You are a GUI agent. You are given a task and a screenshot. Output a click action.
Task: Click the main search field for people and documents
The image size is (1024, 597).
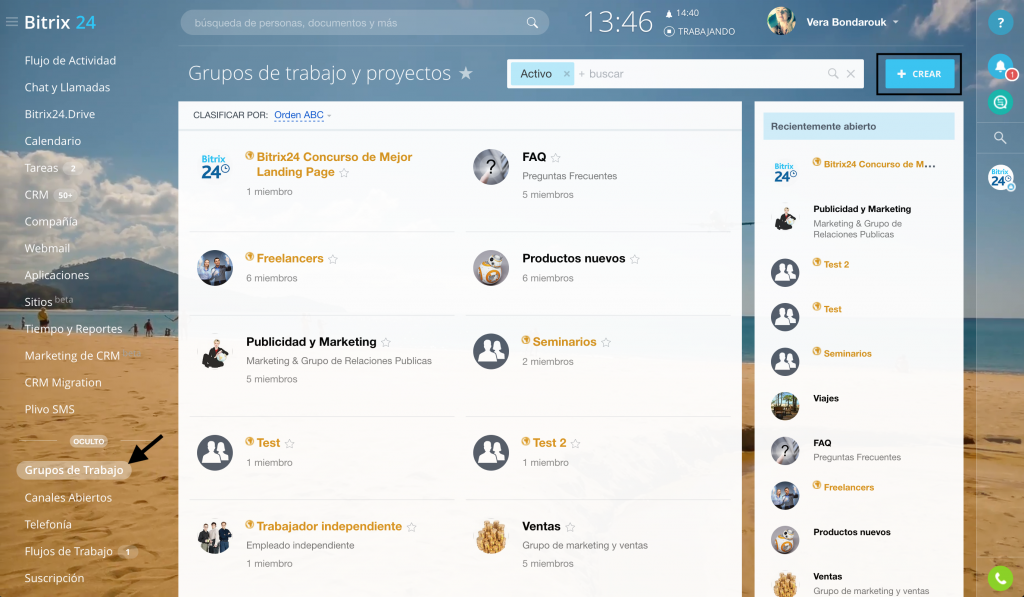(364, 23)
